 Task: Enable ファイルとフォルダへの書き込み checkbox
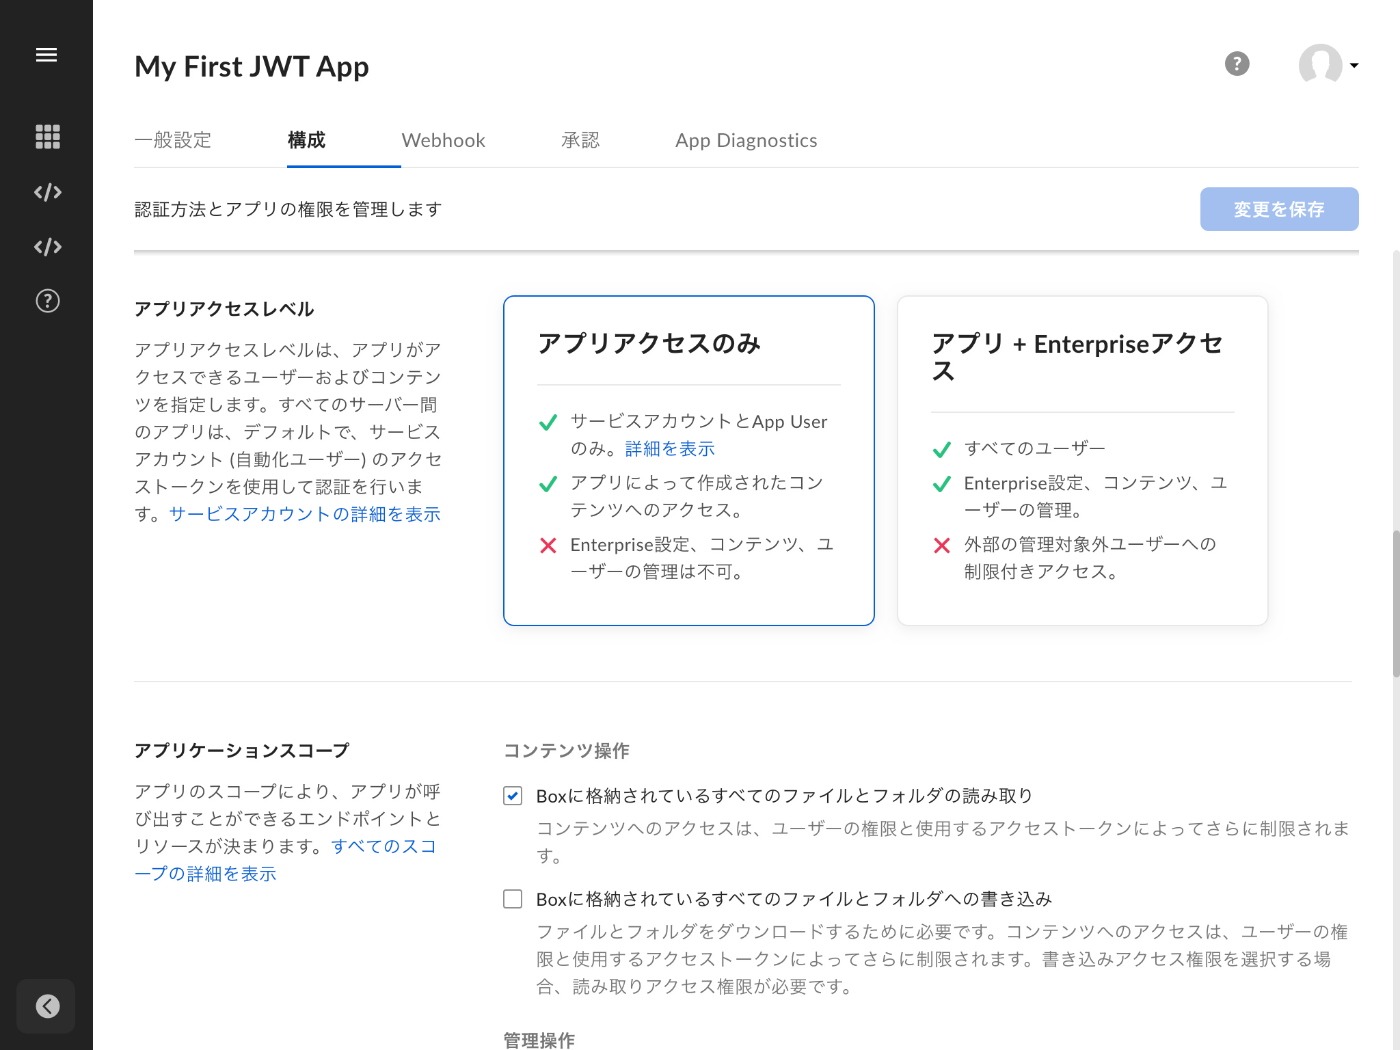(x=513, y=899)
